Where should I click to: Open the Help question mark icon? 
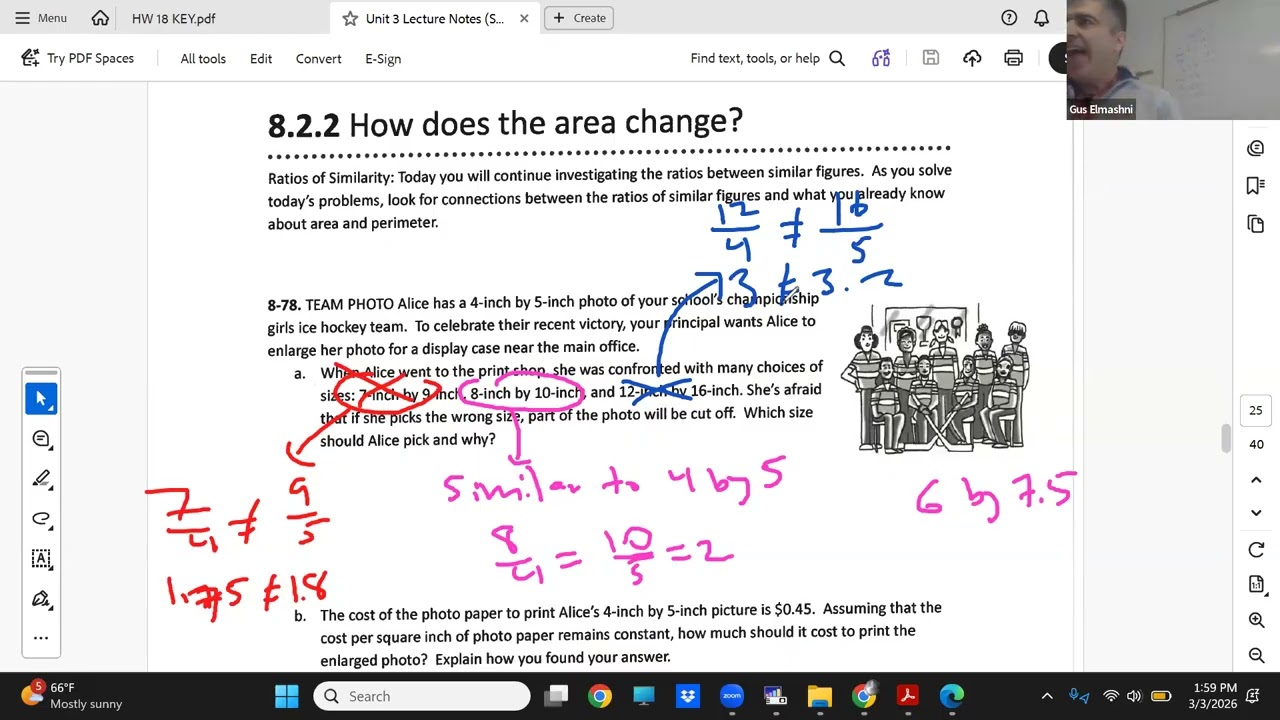pyautogui.click(x=1009, y=18)
